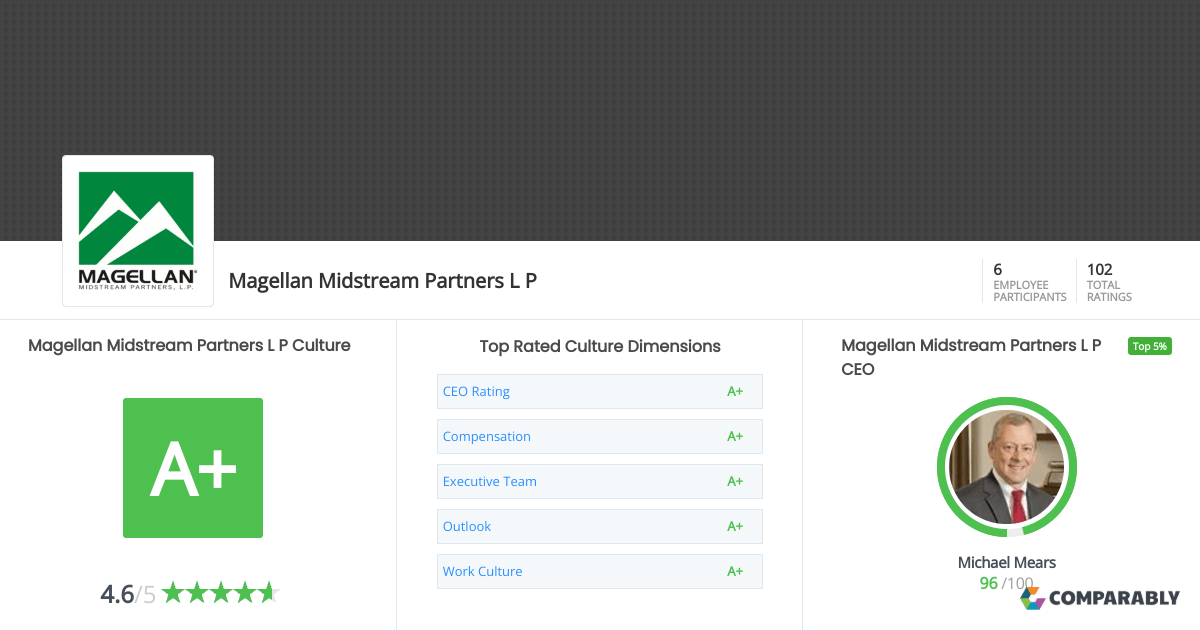
Task: Select the Comparably logo
Action: pos(1100,597)
